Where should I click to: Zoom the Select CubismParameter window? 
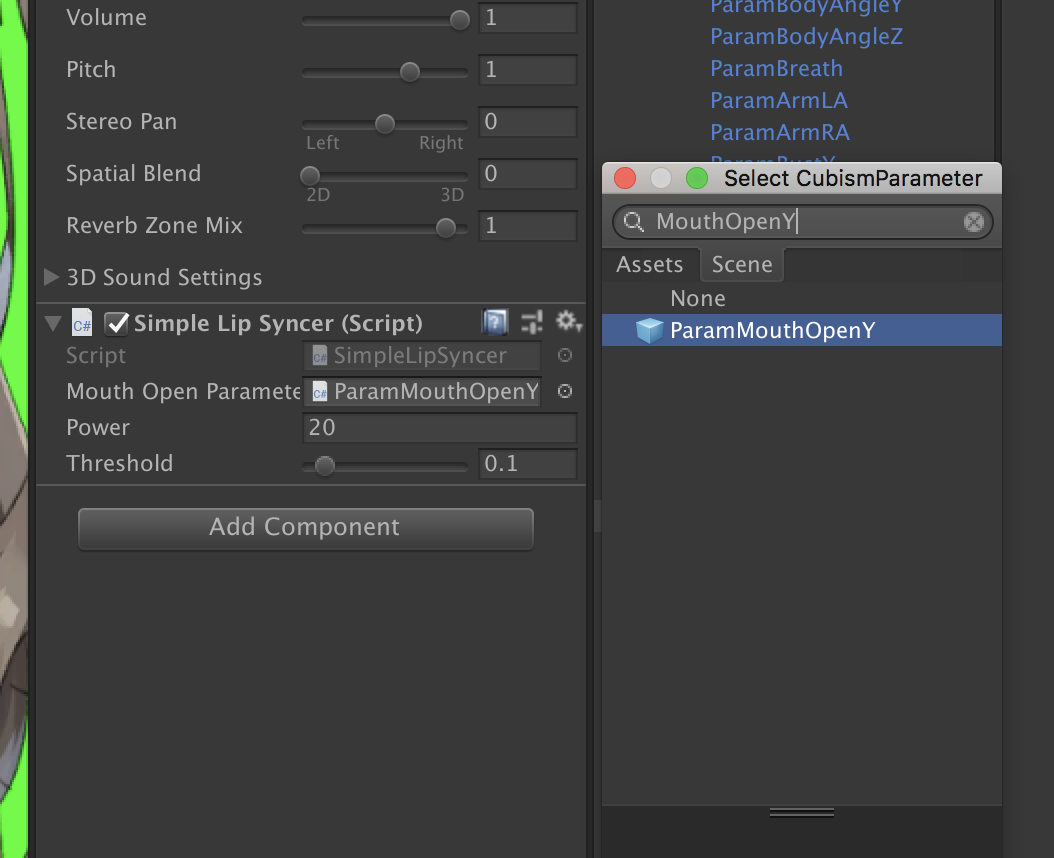click(697, 178)
